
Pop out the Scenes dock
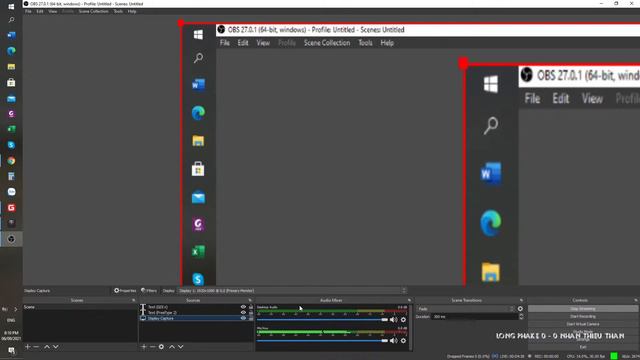click(133, 300)
